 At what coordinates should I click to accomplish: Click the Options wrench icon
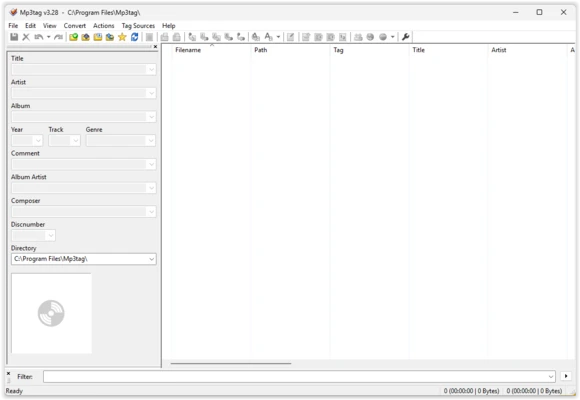click(x=405, y=37)
